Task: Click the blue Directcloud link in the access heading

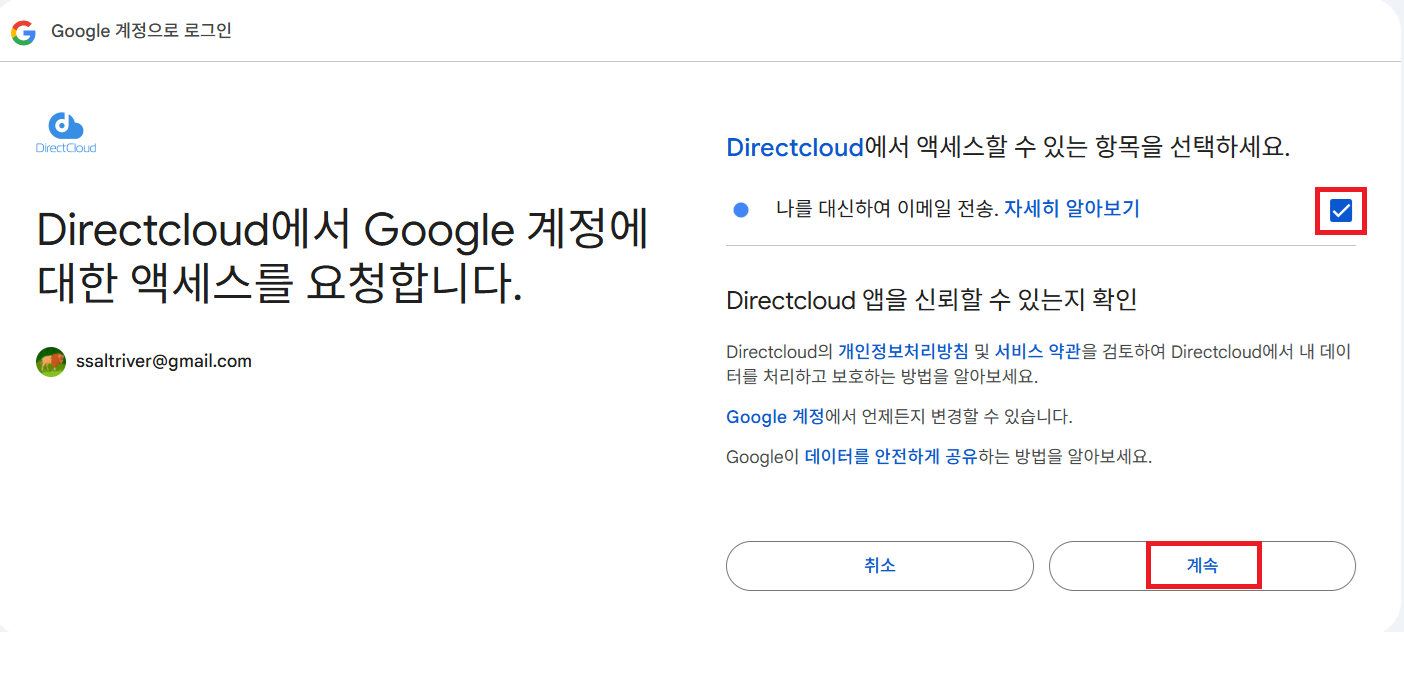Action: 794,148
